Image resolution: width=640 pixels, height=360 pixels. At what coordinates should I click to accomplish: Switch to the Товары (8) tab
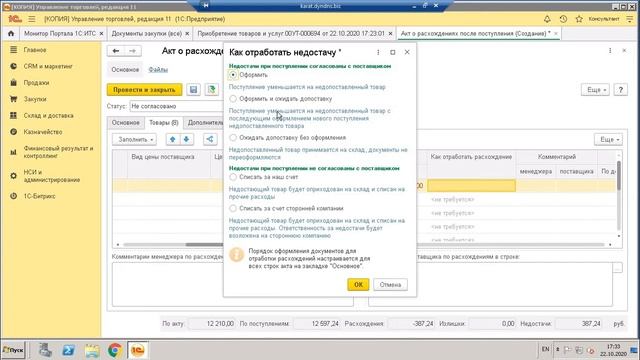tap(164, 122)
